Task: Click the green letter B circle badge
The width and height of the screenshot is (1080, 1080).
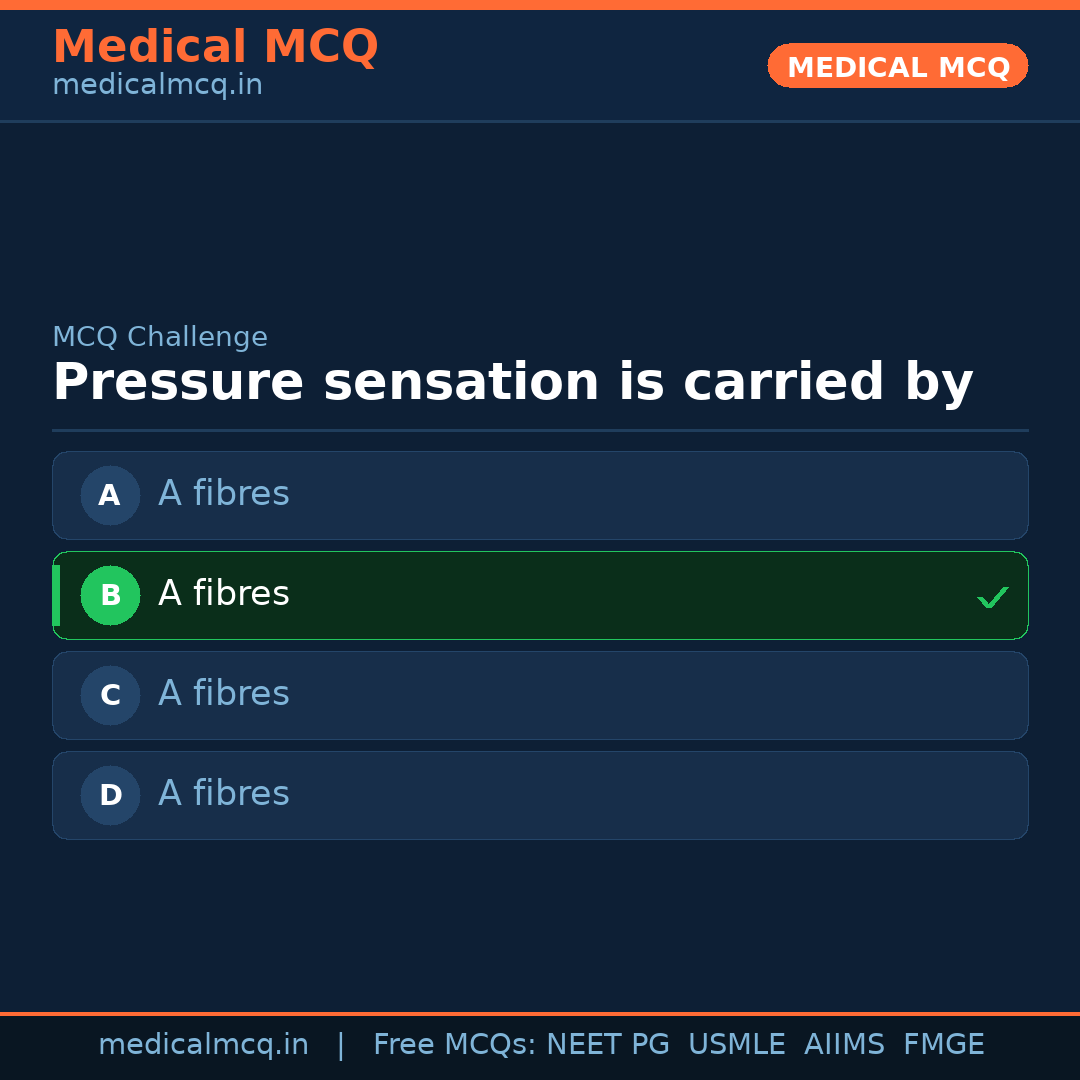Action: [x=110, y=595]
